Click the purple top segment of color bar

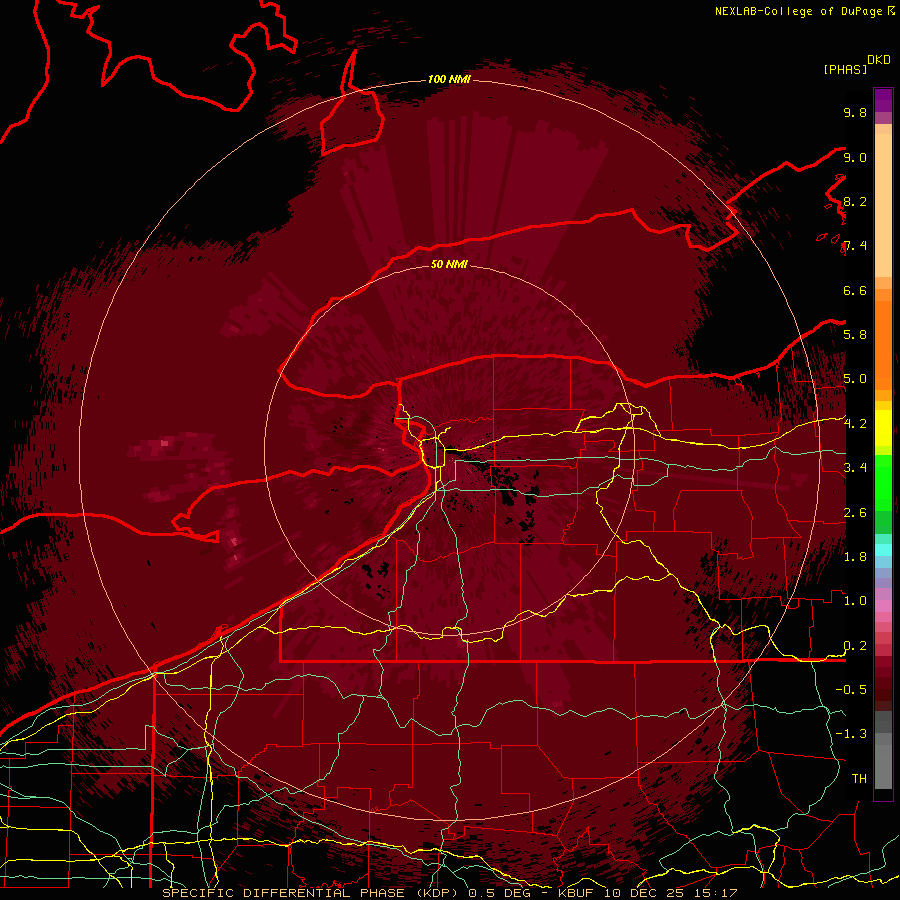(x=883, y=100)
